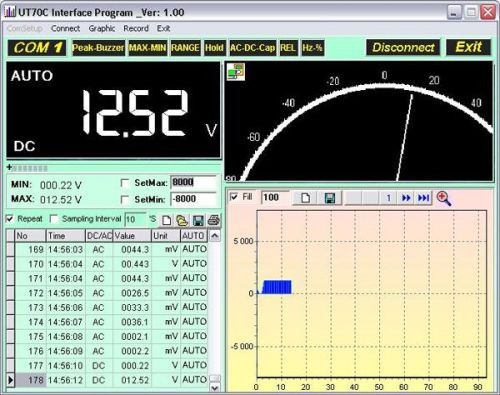Jump to last graph page

423,198
